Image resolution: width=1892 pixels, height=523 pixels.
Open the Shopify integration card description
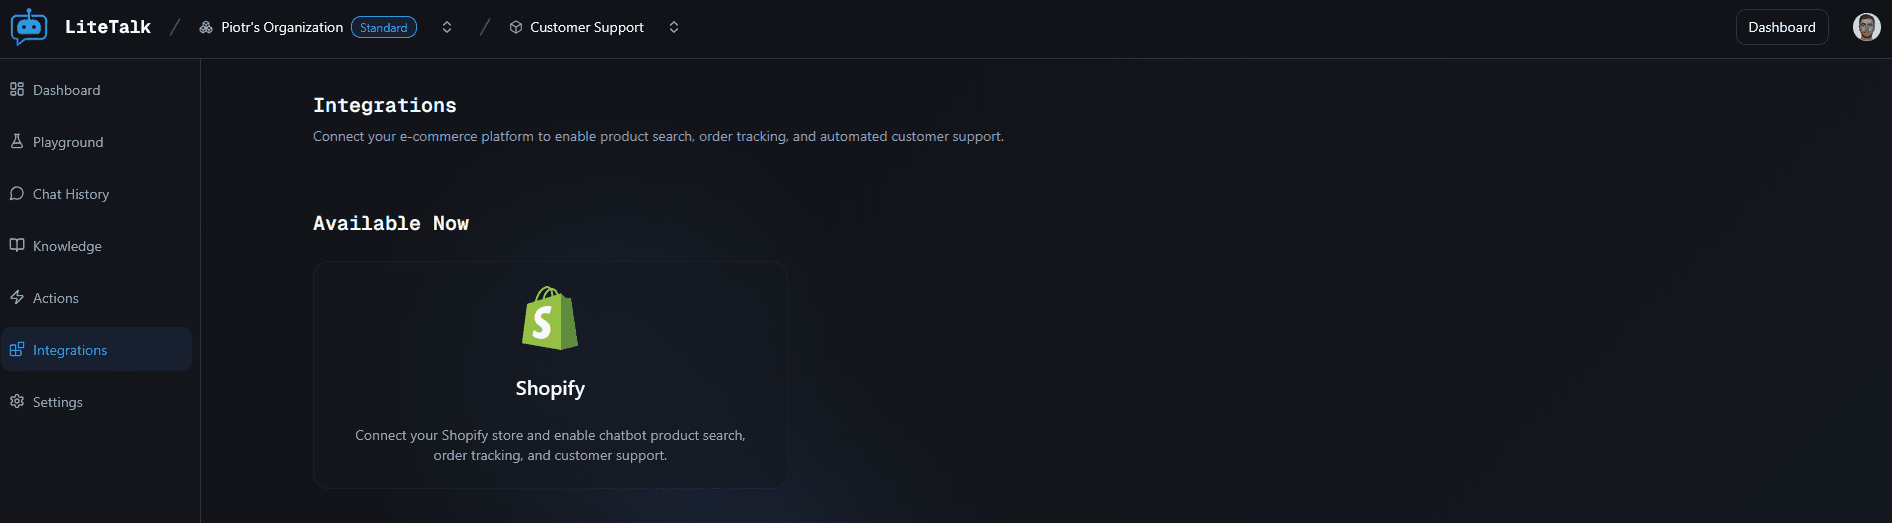click(550, 445)
